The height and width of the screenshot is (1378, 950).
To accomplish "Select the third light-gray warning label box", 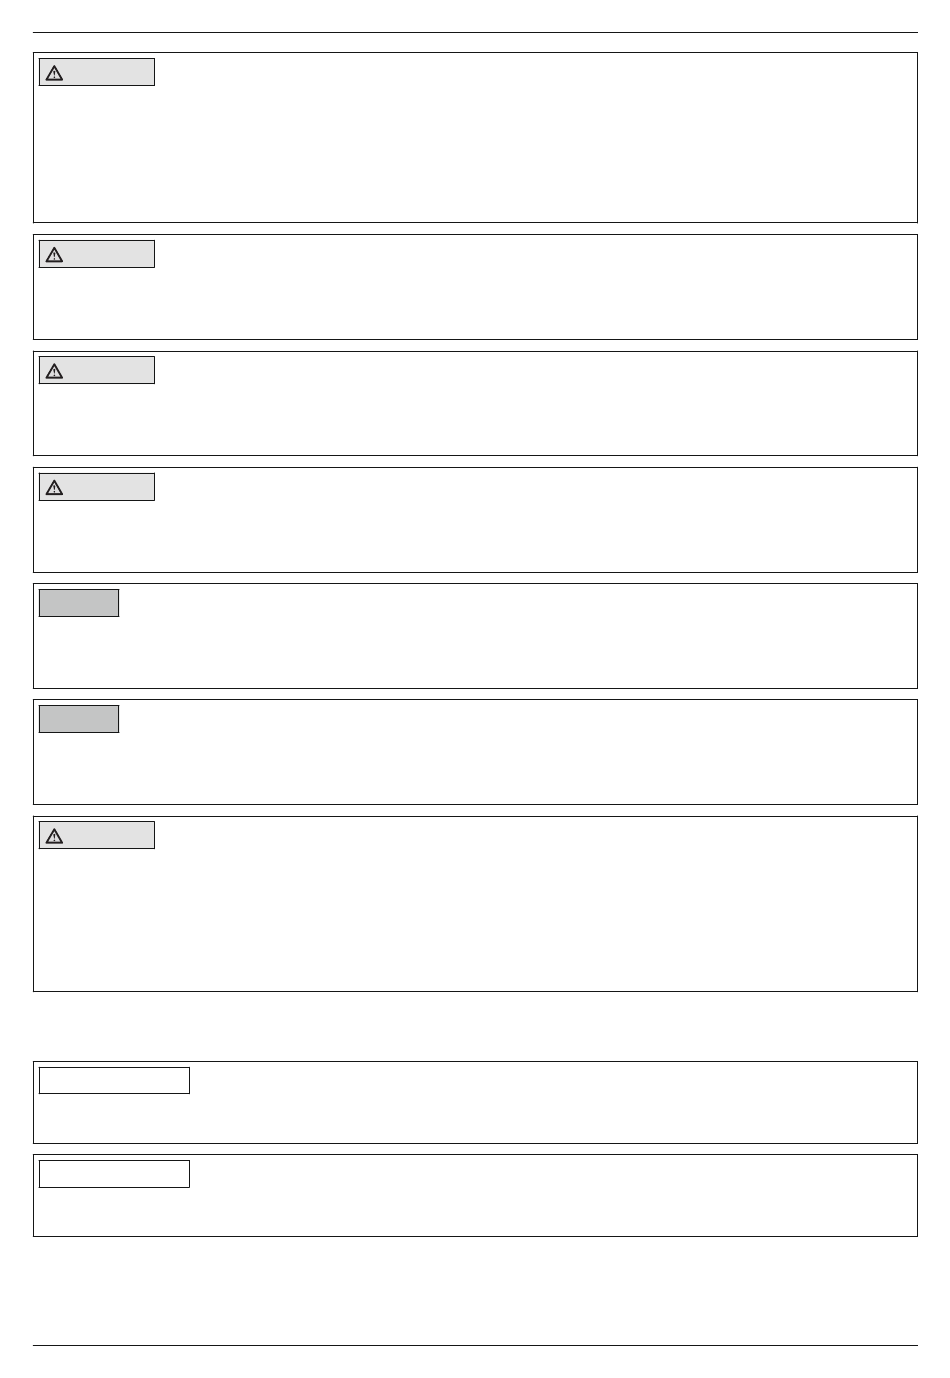I will (97, 370).
